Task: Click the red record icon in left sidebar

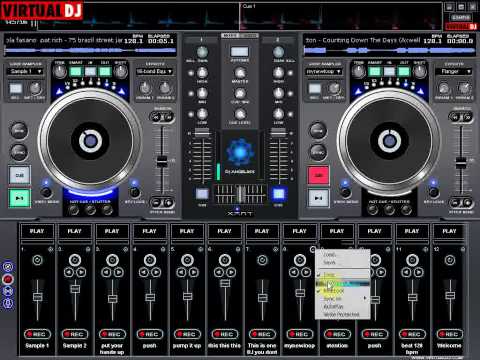Action: (x=8, y=279)
